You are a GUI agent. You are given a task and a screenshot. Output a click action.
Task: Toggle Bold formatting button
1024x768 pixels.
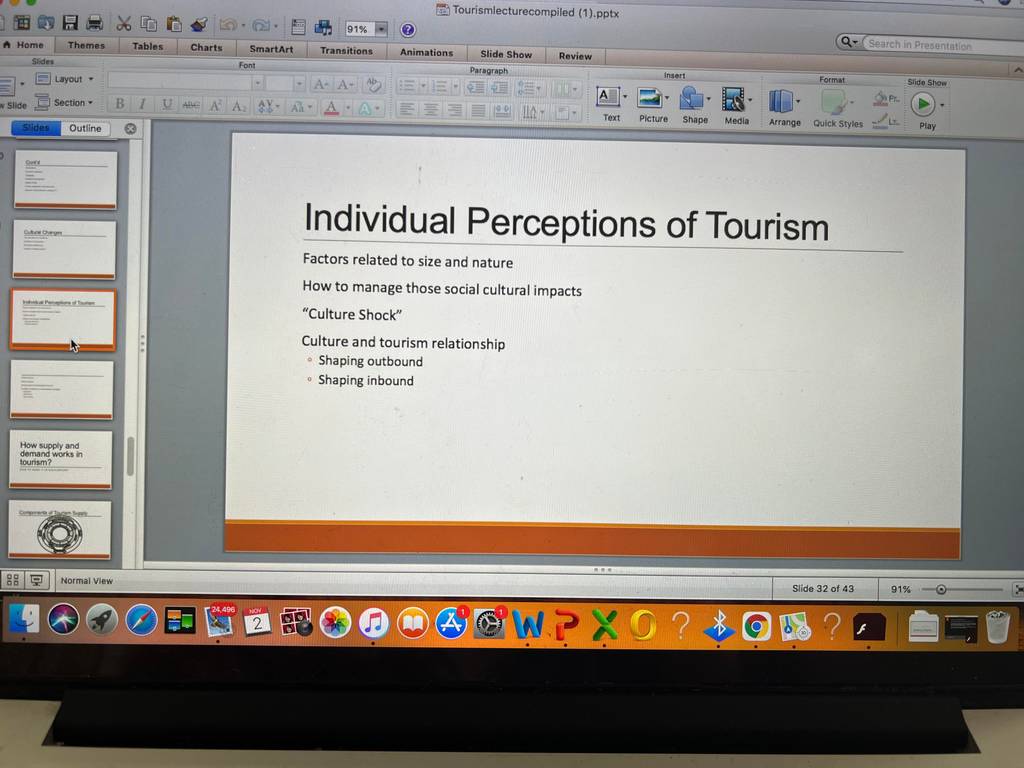[120, 103]
